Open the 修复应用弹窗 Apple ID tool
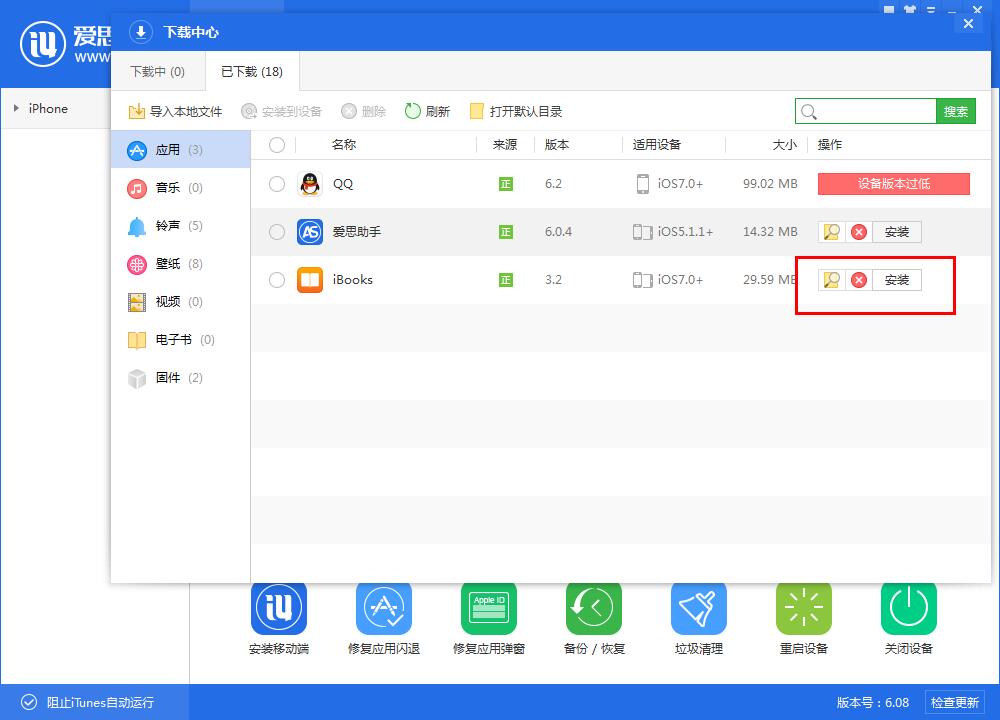This screenshot has width=1000, height=720. (489, 608)
